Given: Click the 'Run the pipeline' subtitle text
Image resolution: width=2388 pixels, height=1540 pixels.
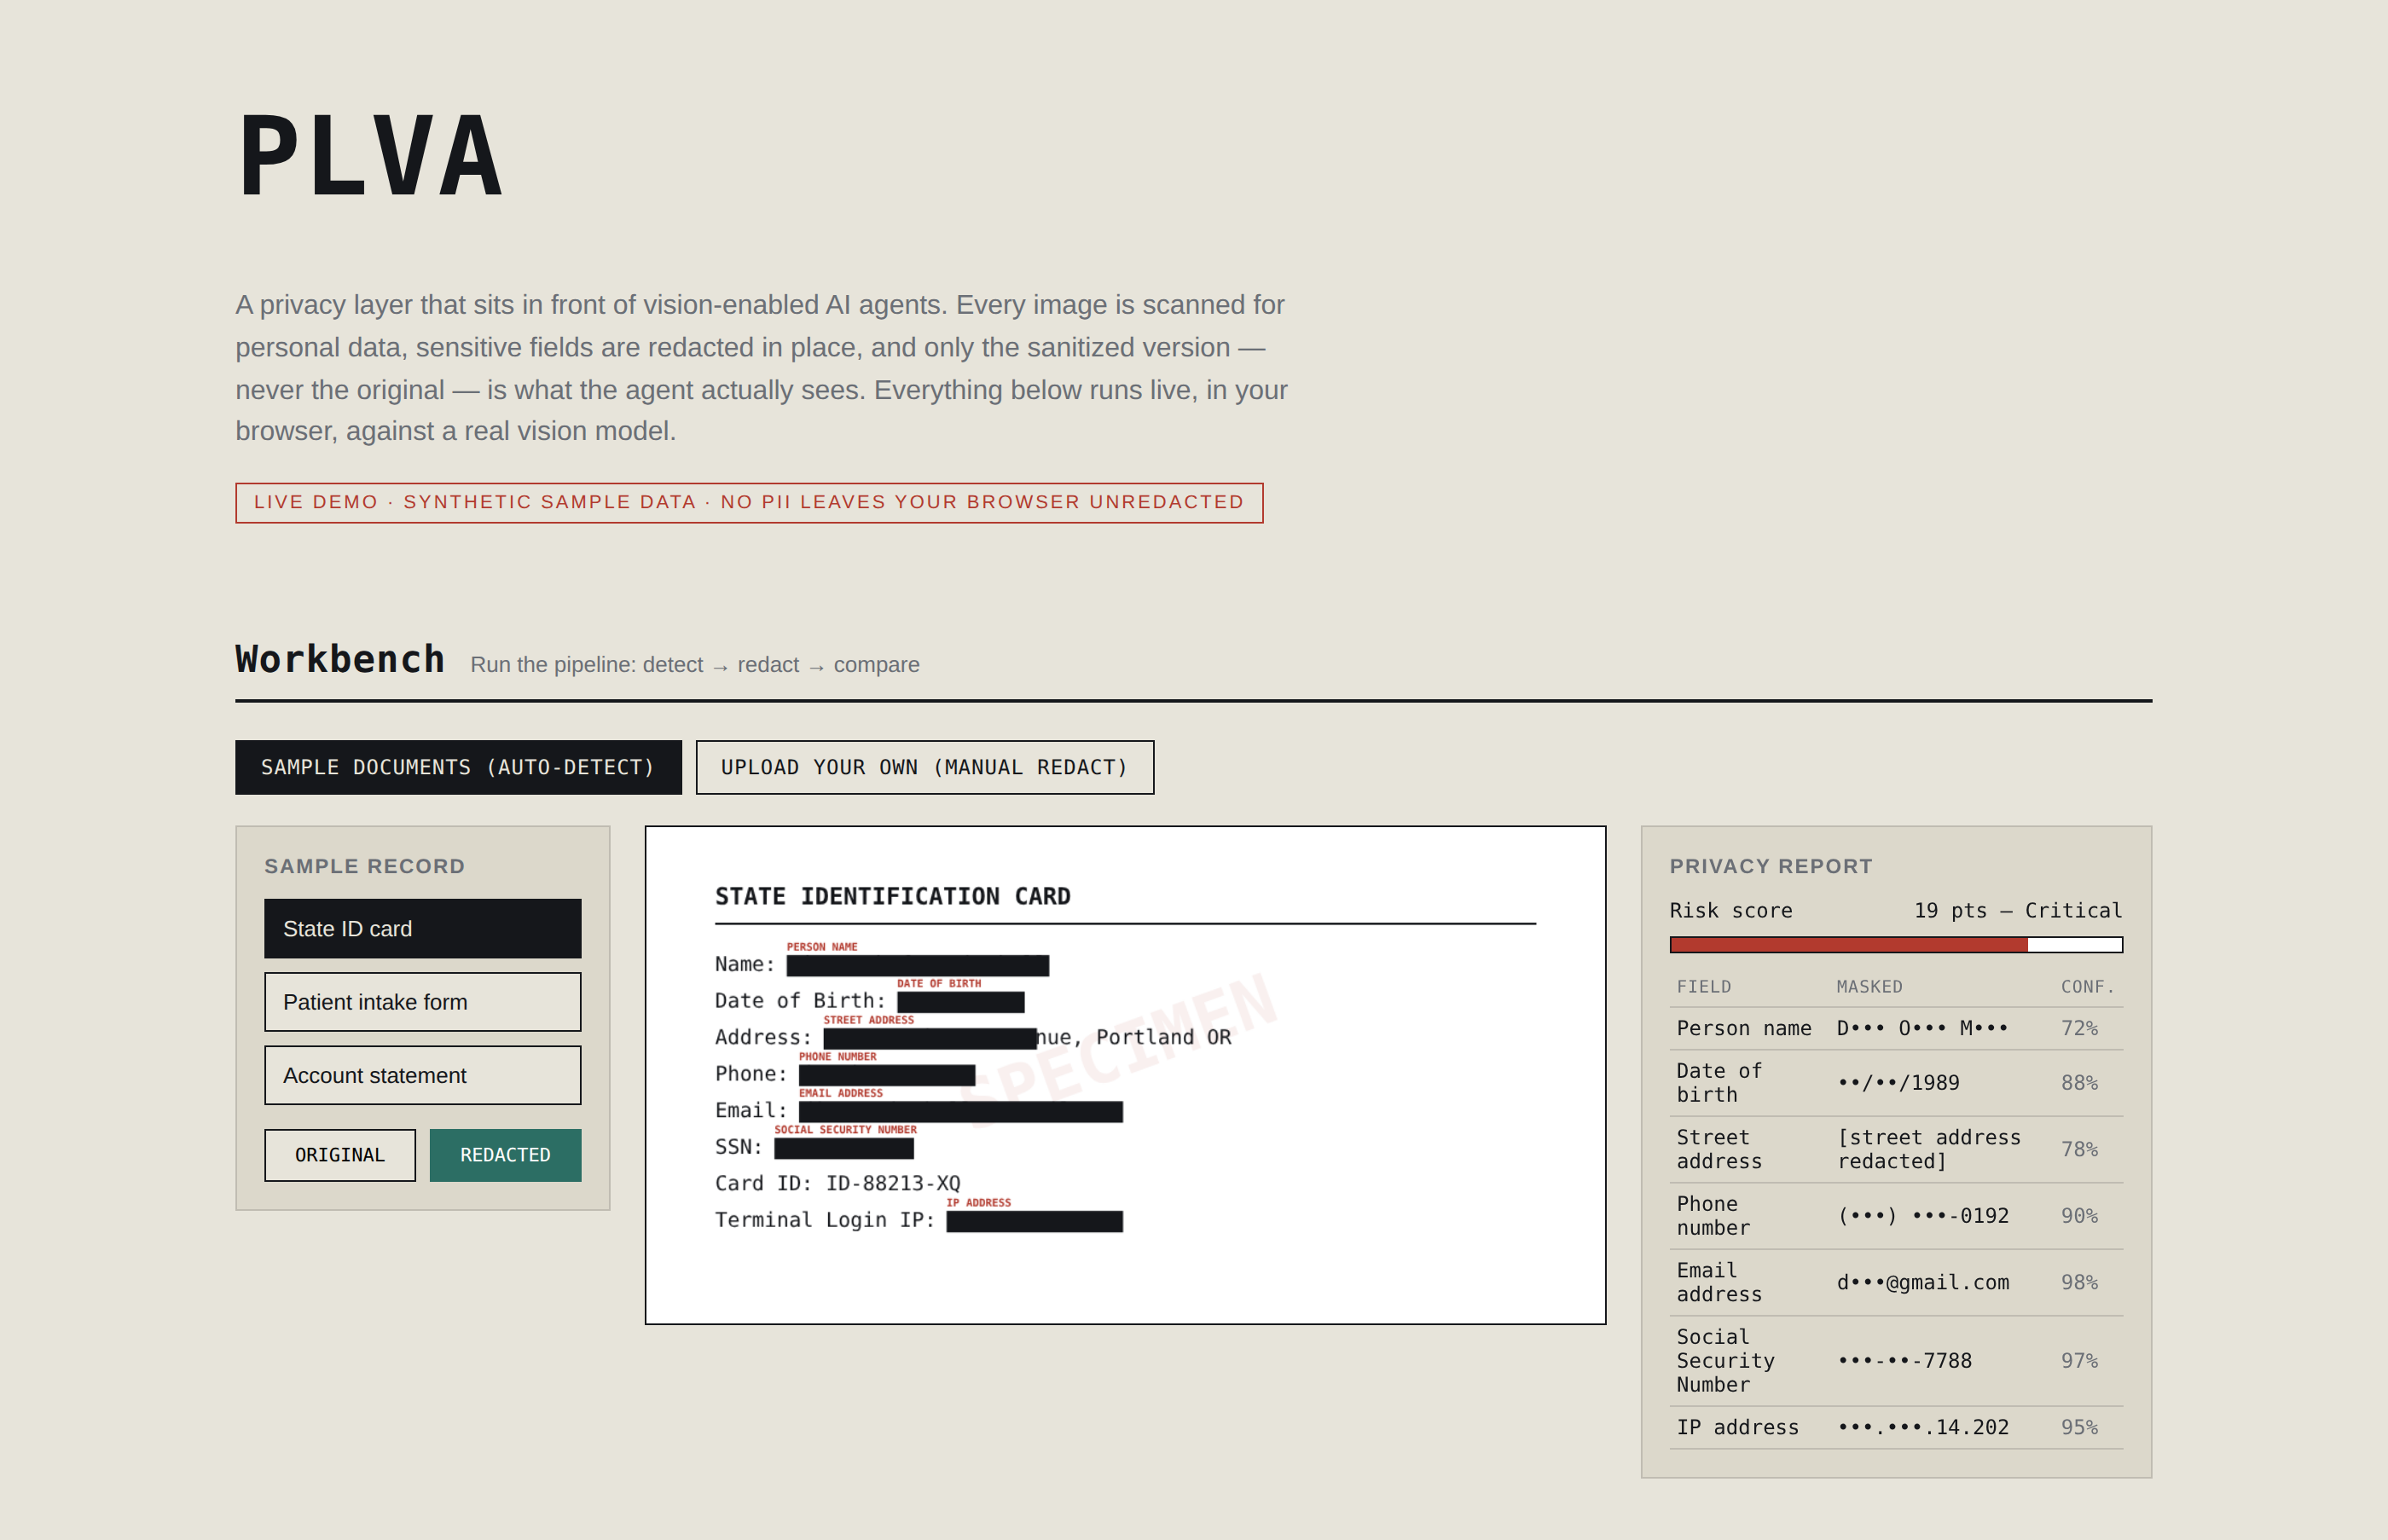Looking at the screenshot, I should click(x=694, y=665).
